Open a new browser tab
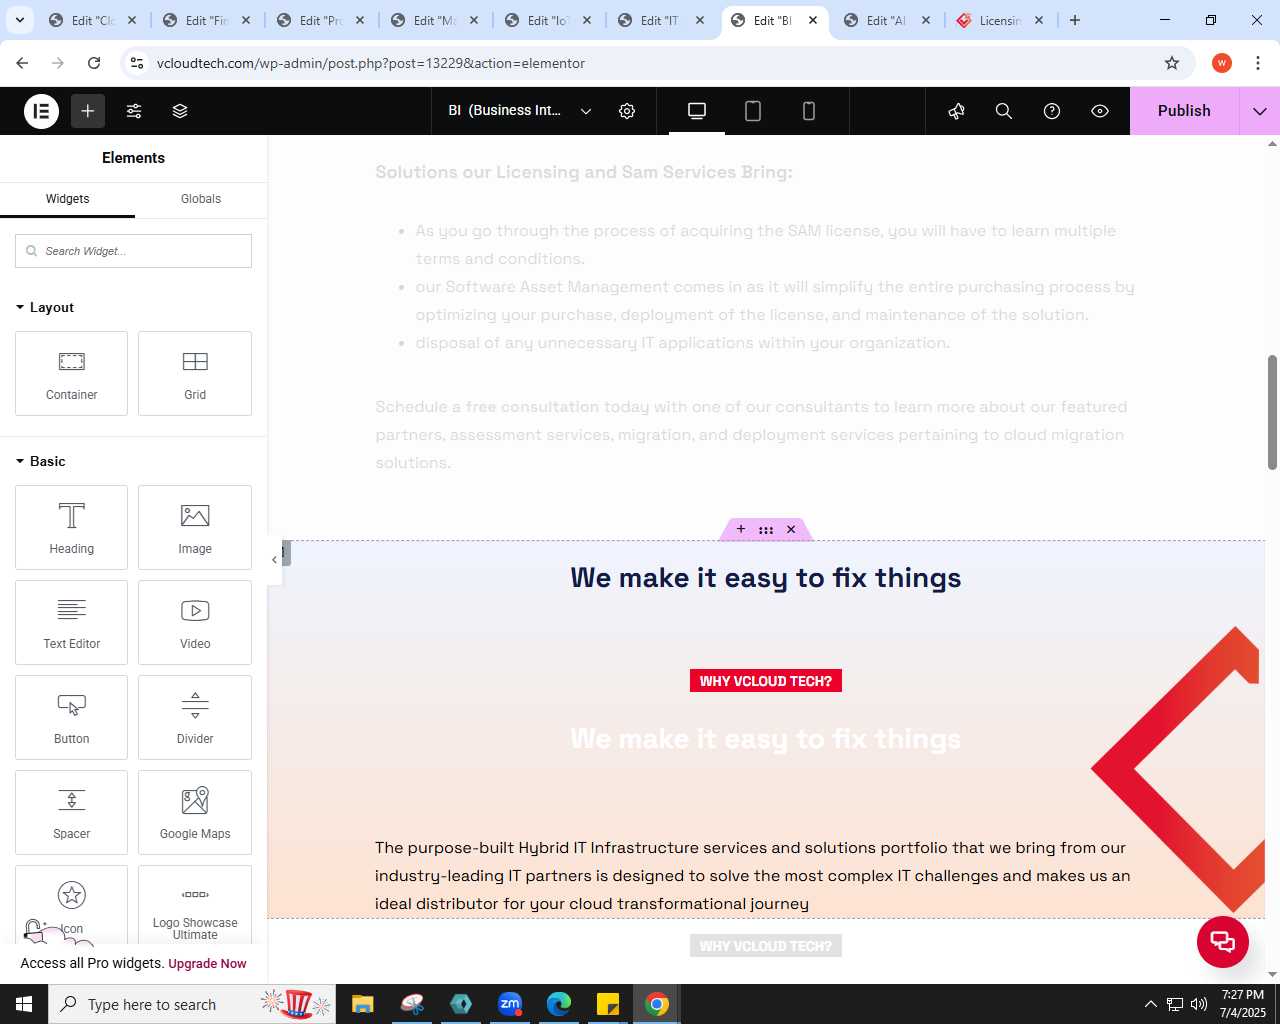 [1075, 20]
